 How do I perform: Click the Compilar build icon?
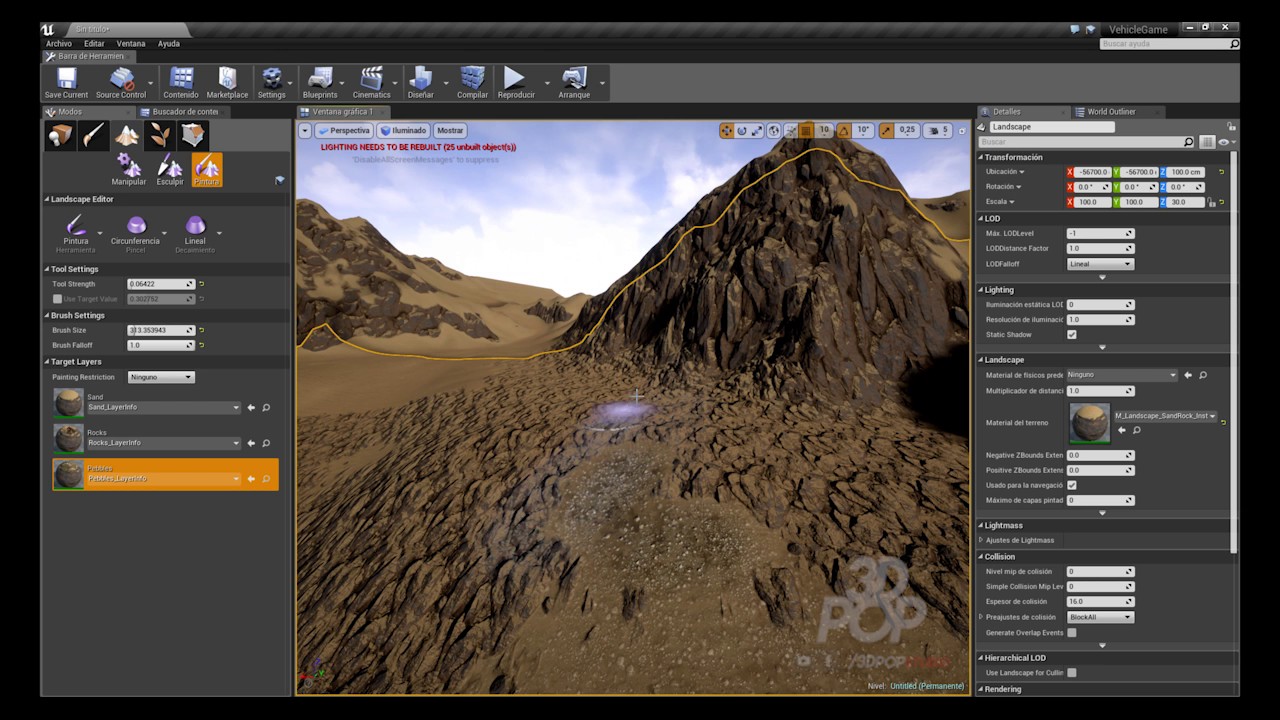(472, 78)
